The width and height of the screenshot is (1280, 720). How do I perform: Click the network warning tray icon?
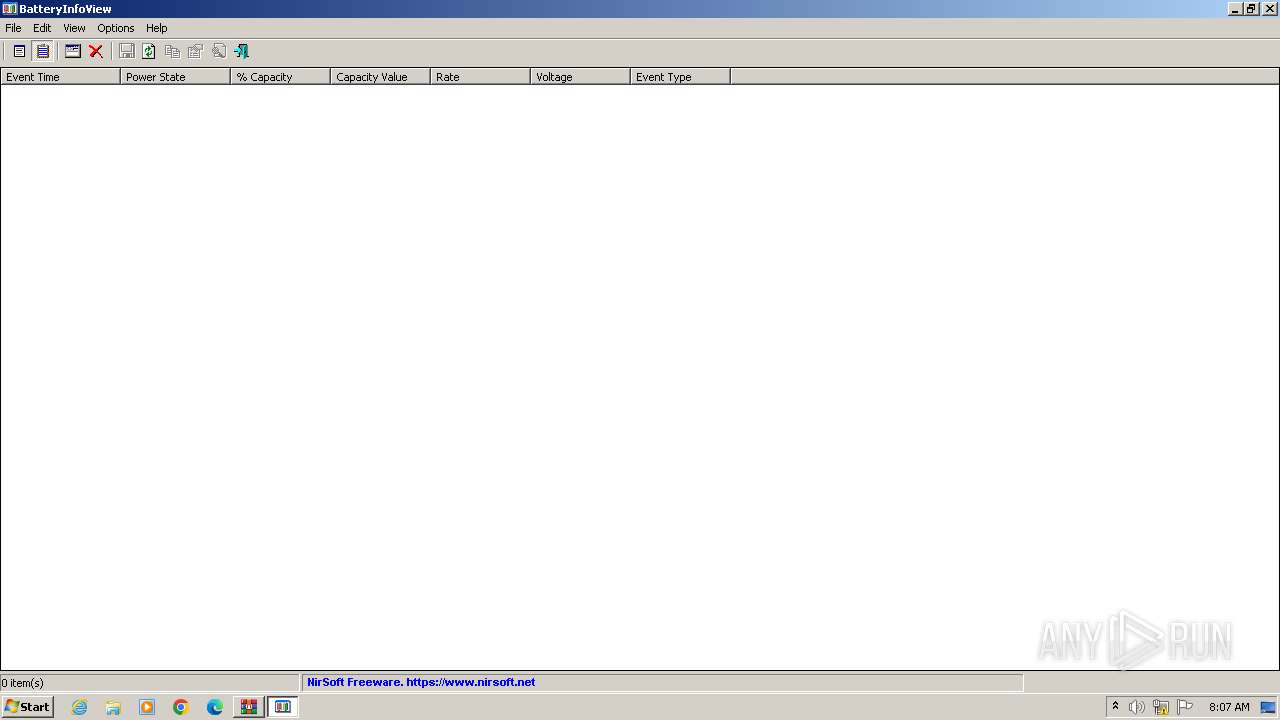(1161, 707)
